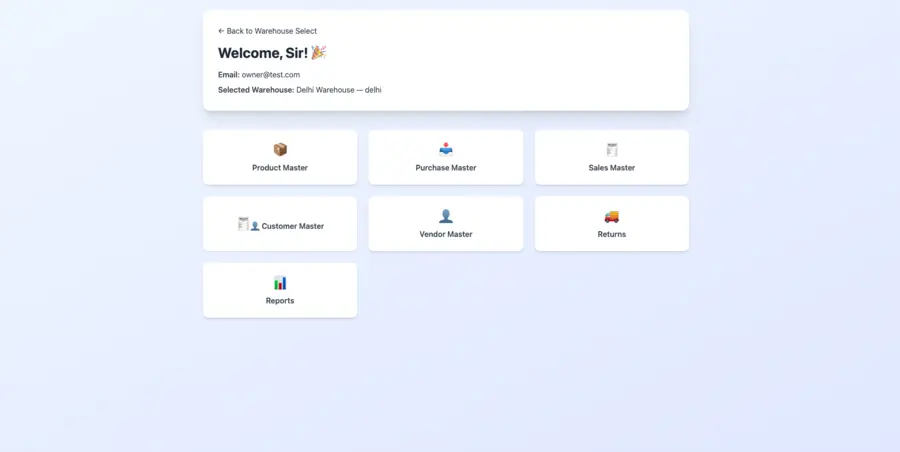The image size is (900, 452).
Task: Open the Product Master text label
Action: click(x=280, y=168)
